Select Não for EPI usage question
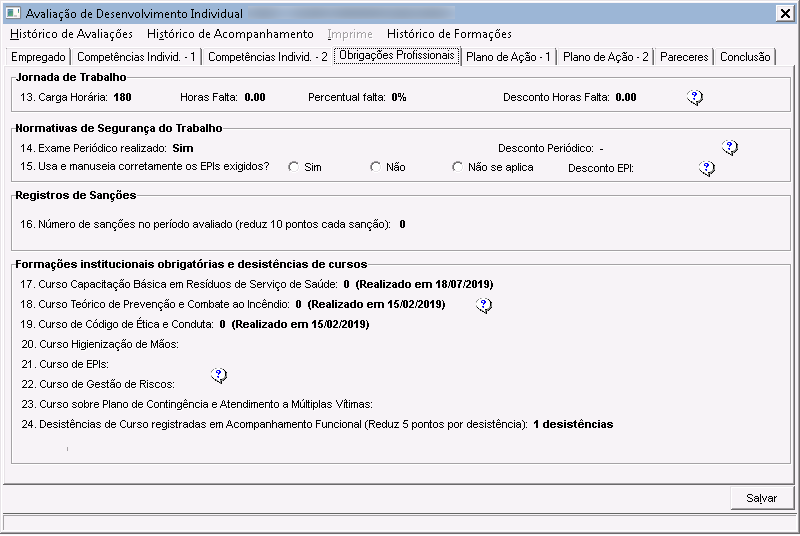 pos(376,167)
